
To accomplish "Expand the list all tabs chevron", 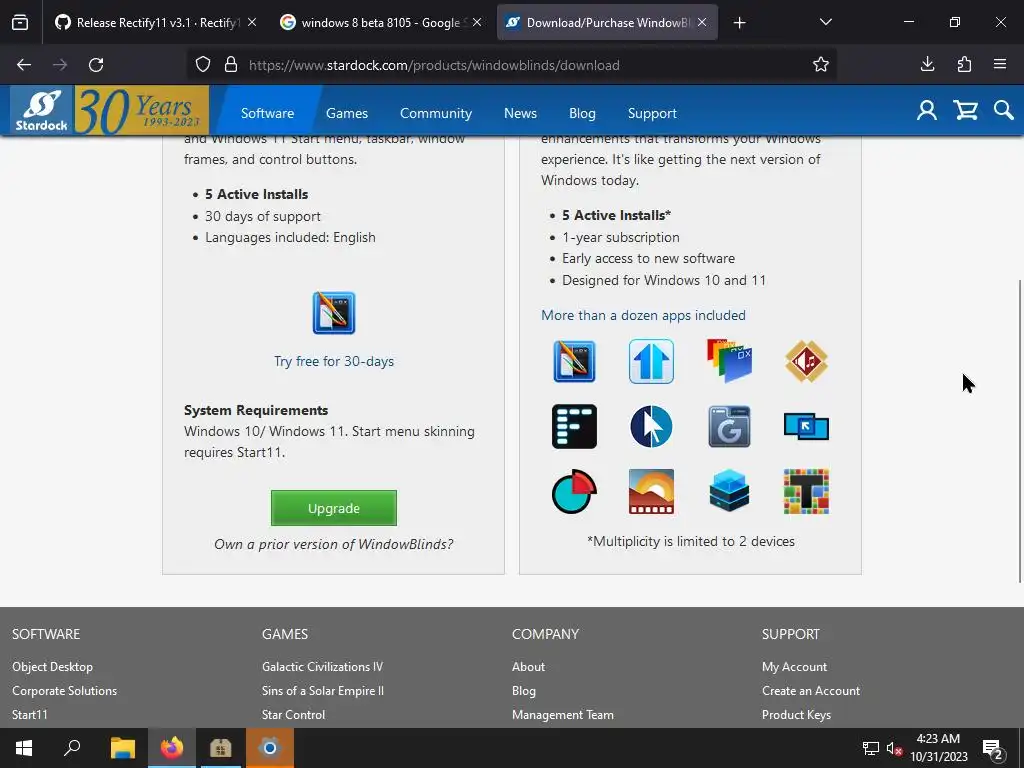I will (x=825, y=22).
